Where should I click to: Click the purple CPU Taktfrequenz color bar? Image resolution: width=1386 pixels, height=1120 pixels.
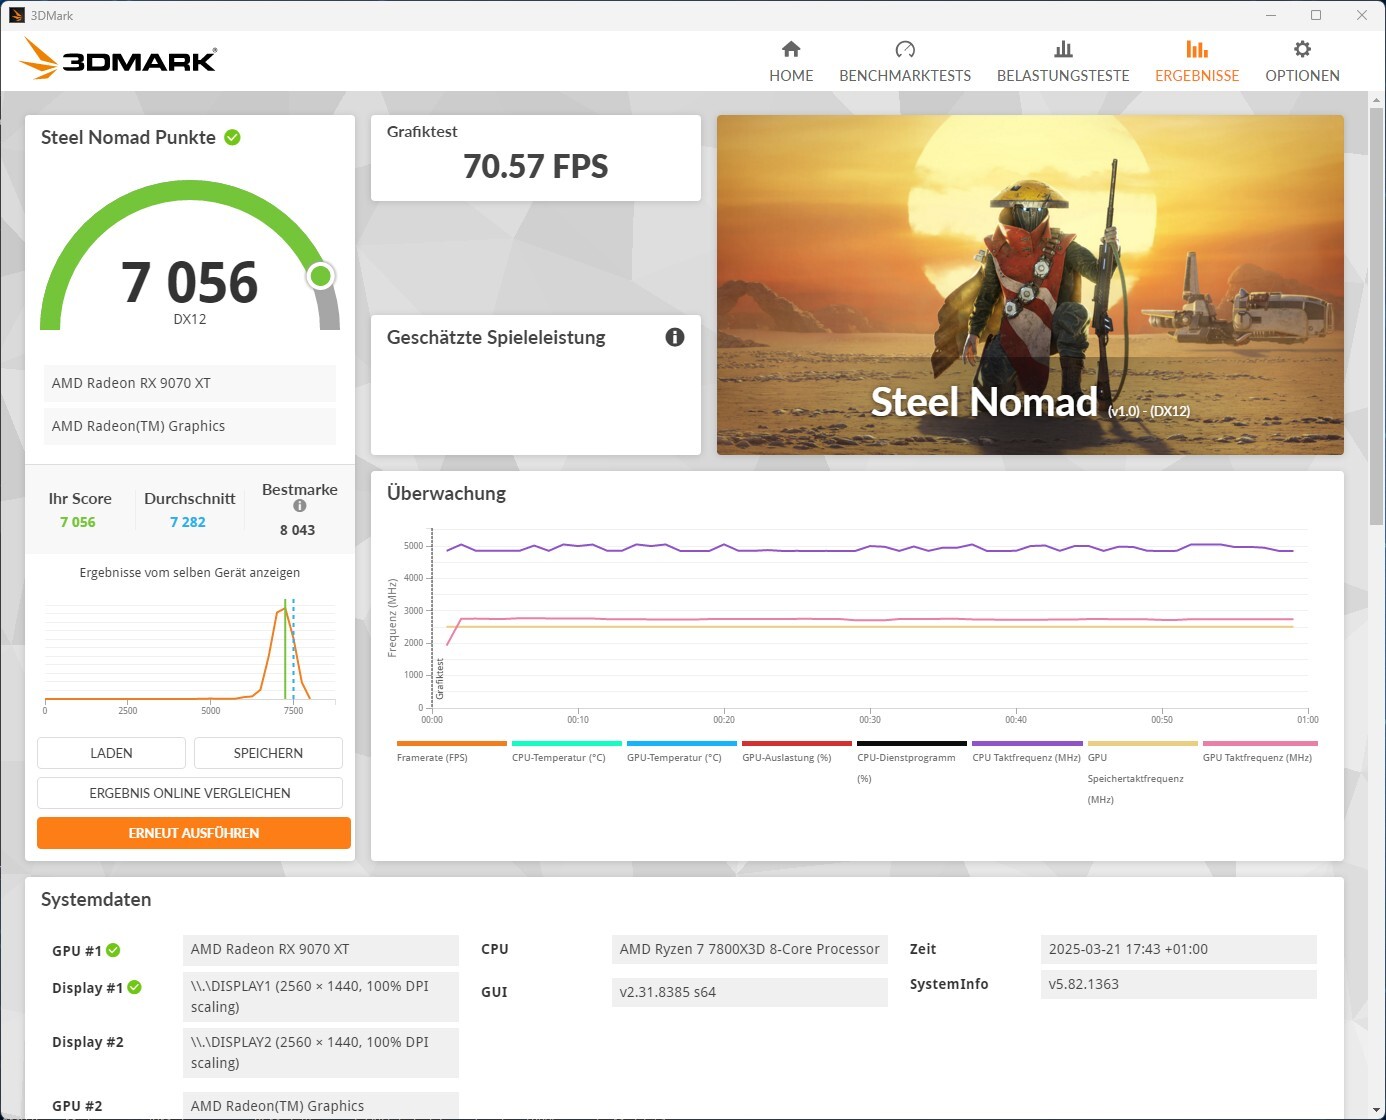pyautogui.click(x=1027, y=743)
